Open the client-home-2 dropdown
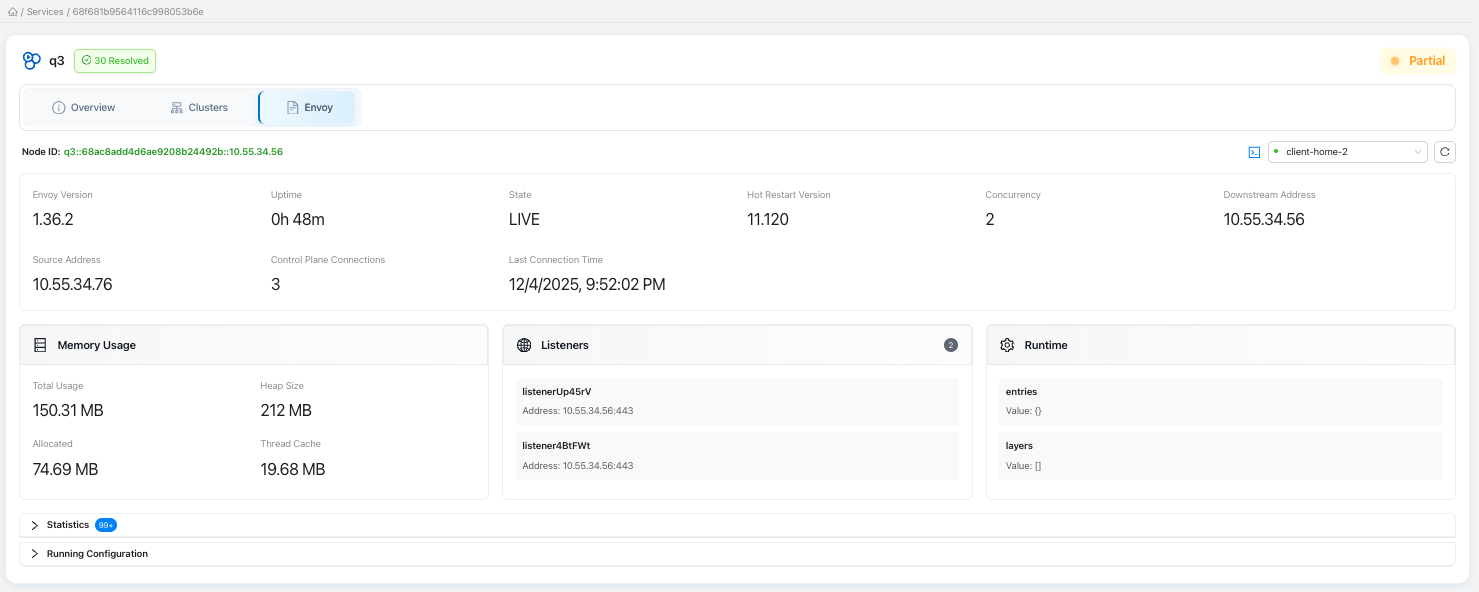The image size is (1479, 592). point(1347,152)
